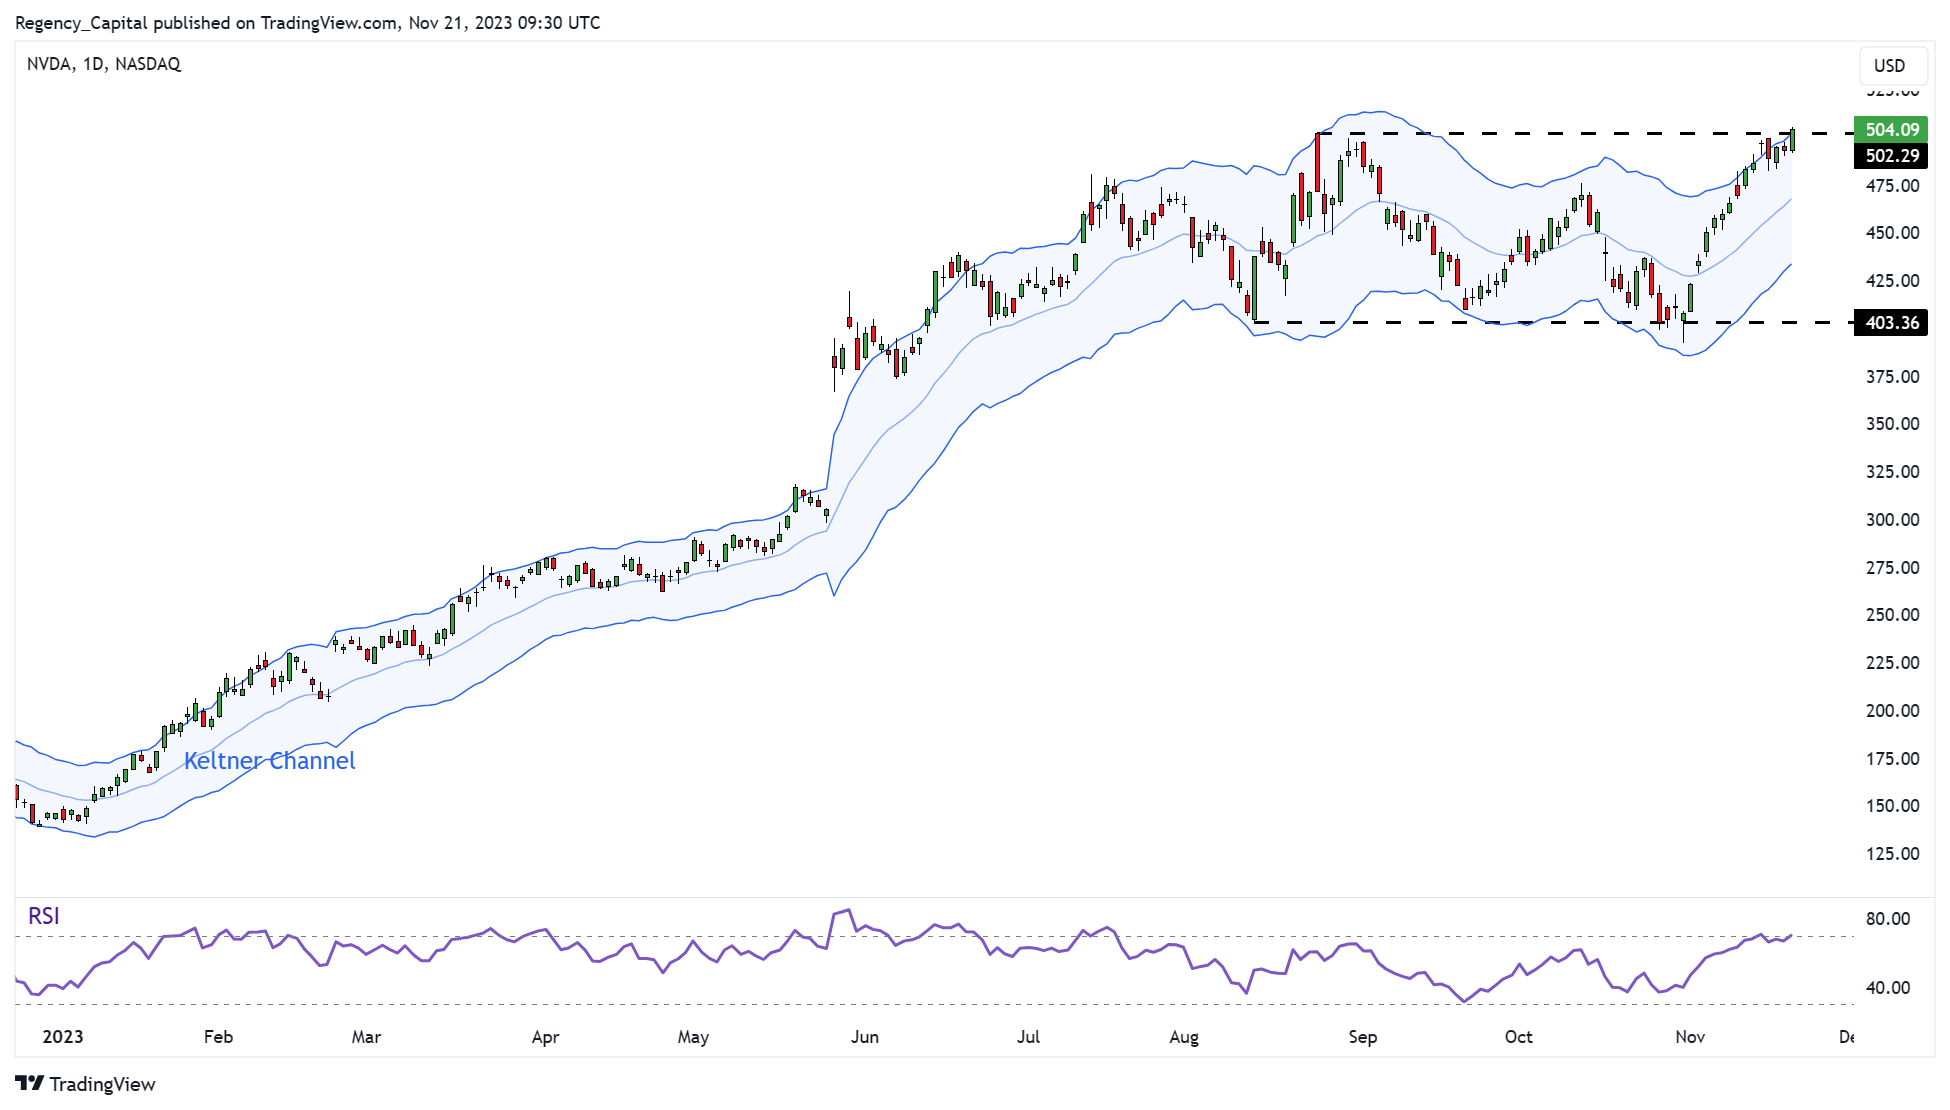Click the 250.00 price axis value

[x=1892, y=615]
